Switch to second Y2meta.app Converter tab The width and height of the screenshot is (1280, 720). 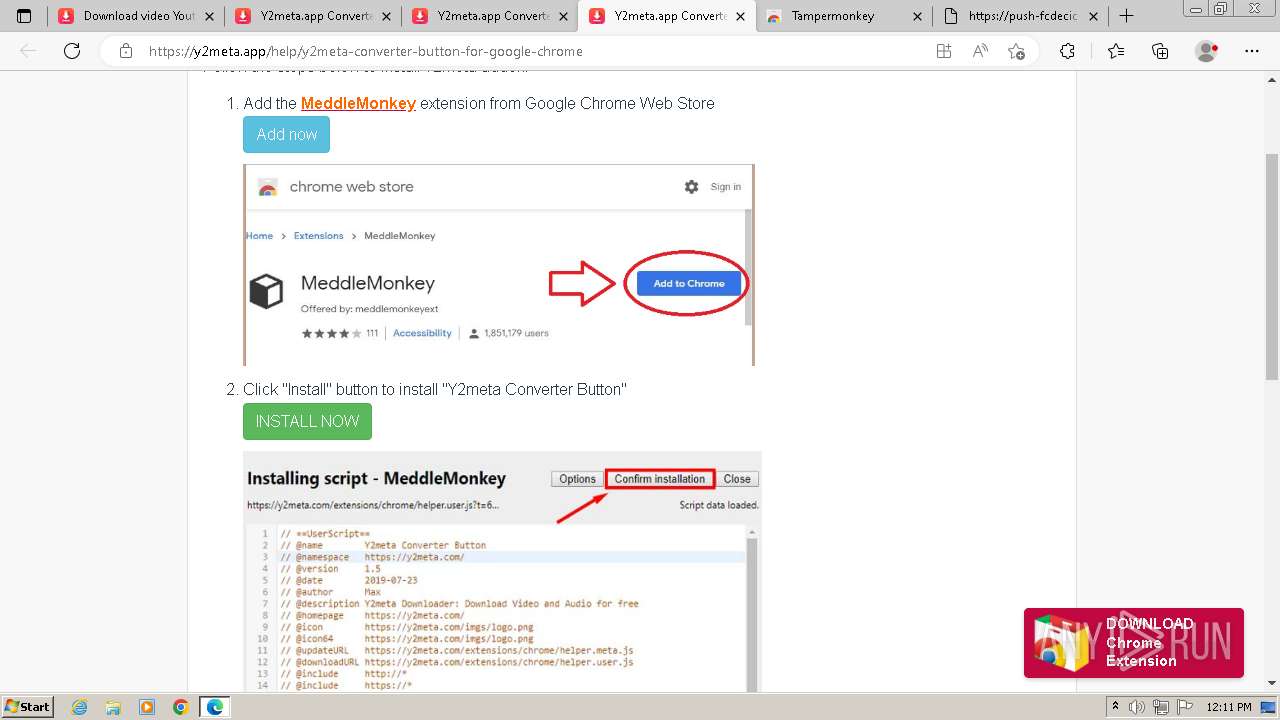312,16
